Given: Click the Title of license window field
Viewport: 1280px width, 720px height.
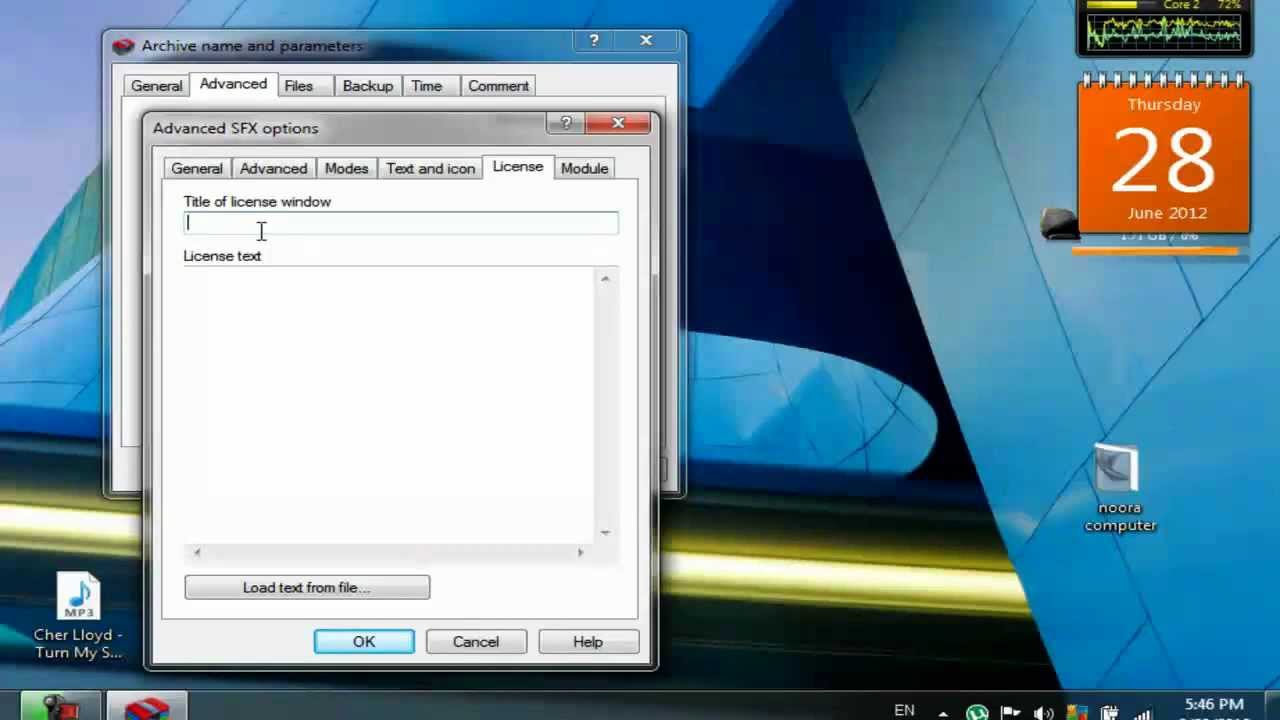Looking at the screenshot, I should (401, 223).
